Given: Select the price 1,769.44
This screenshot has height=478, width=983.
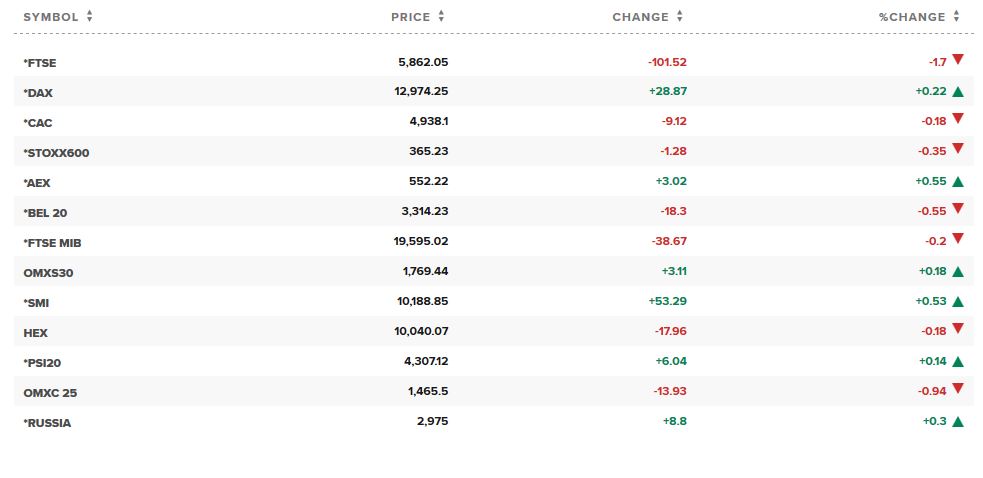Looking at the screenshot, I should [426, 272].
